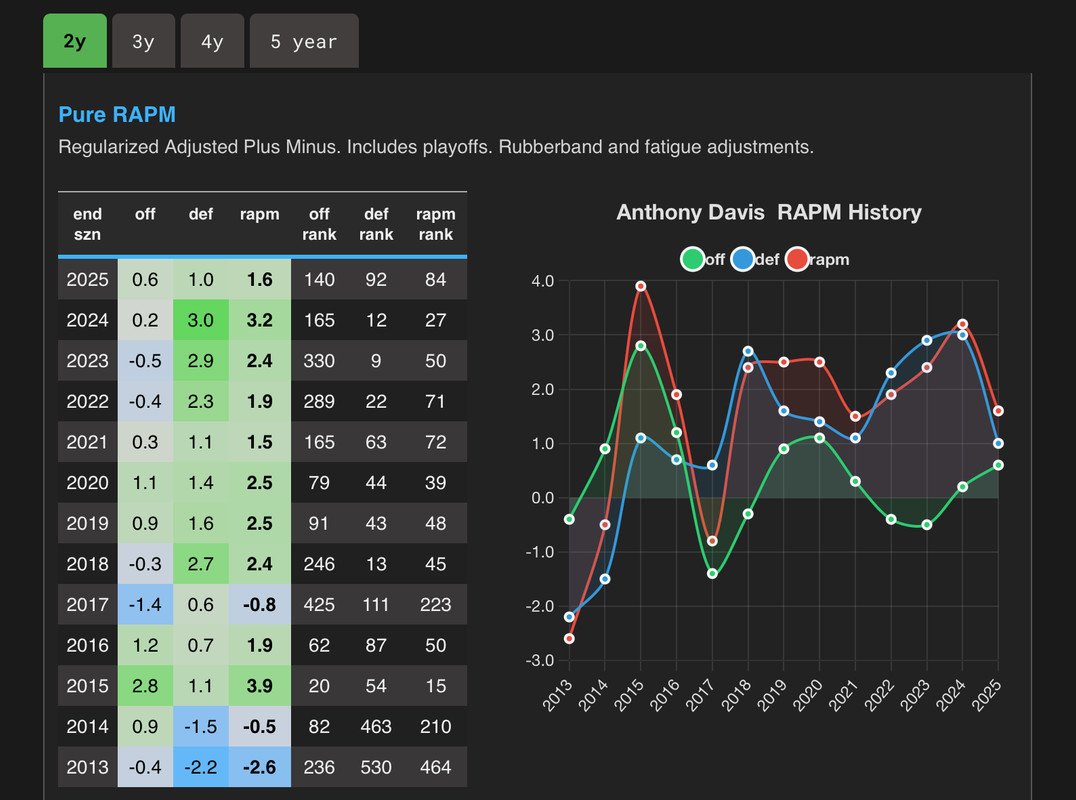
Task: Click the 2016 season row label
Action: (87, 645)
